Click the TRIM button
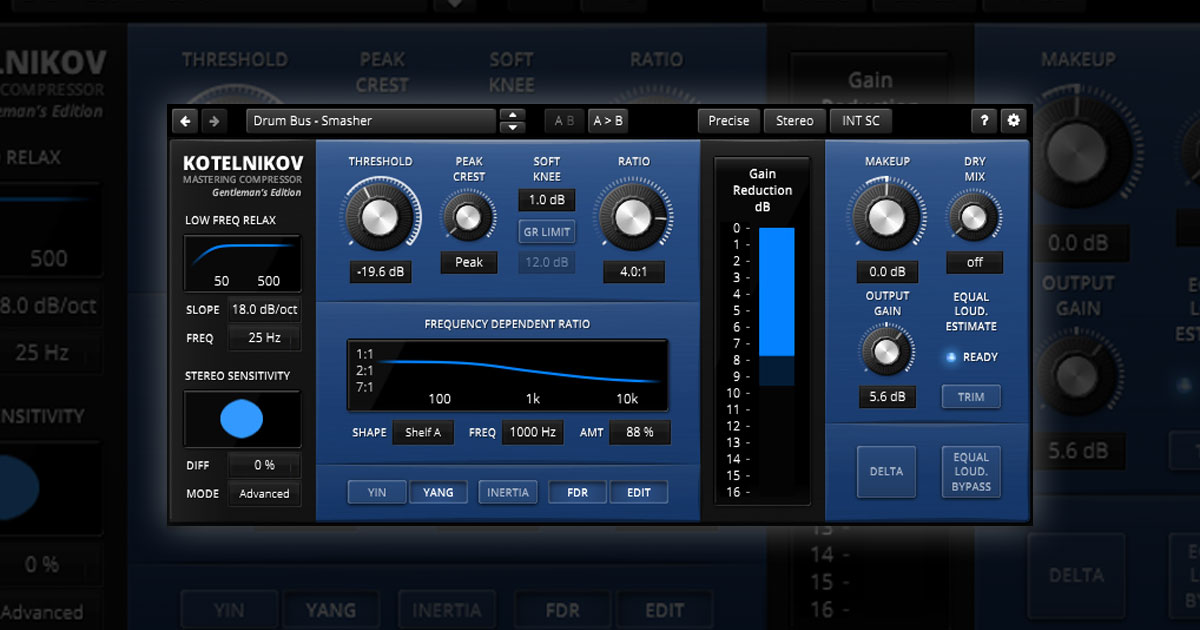 [971, 397]
